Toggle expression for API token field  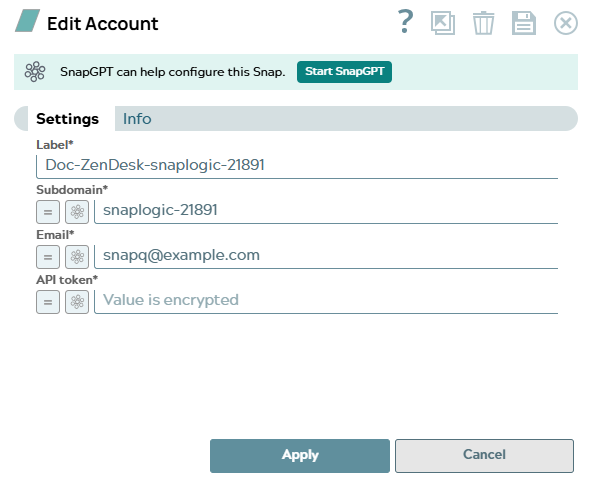pyautogui.click(x=48, y=302)
